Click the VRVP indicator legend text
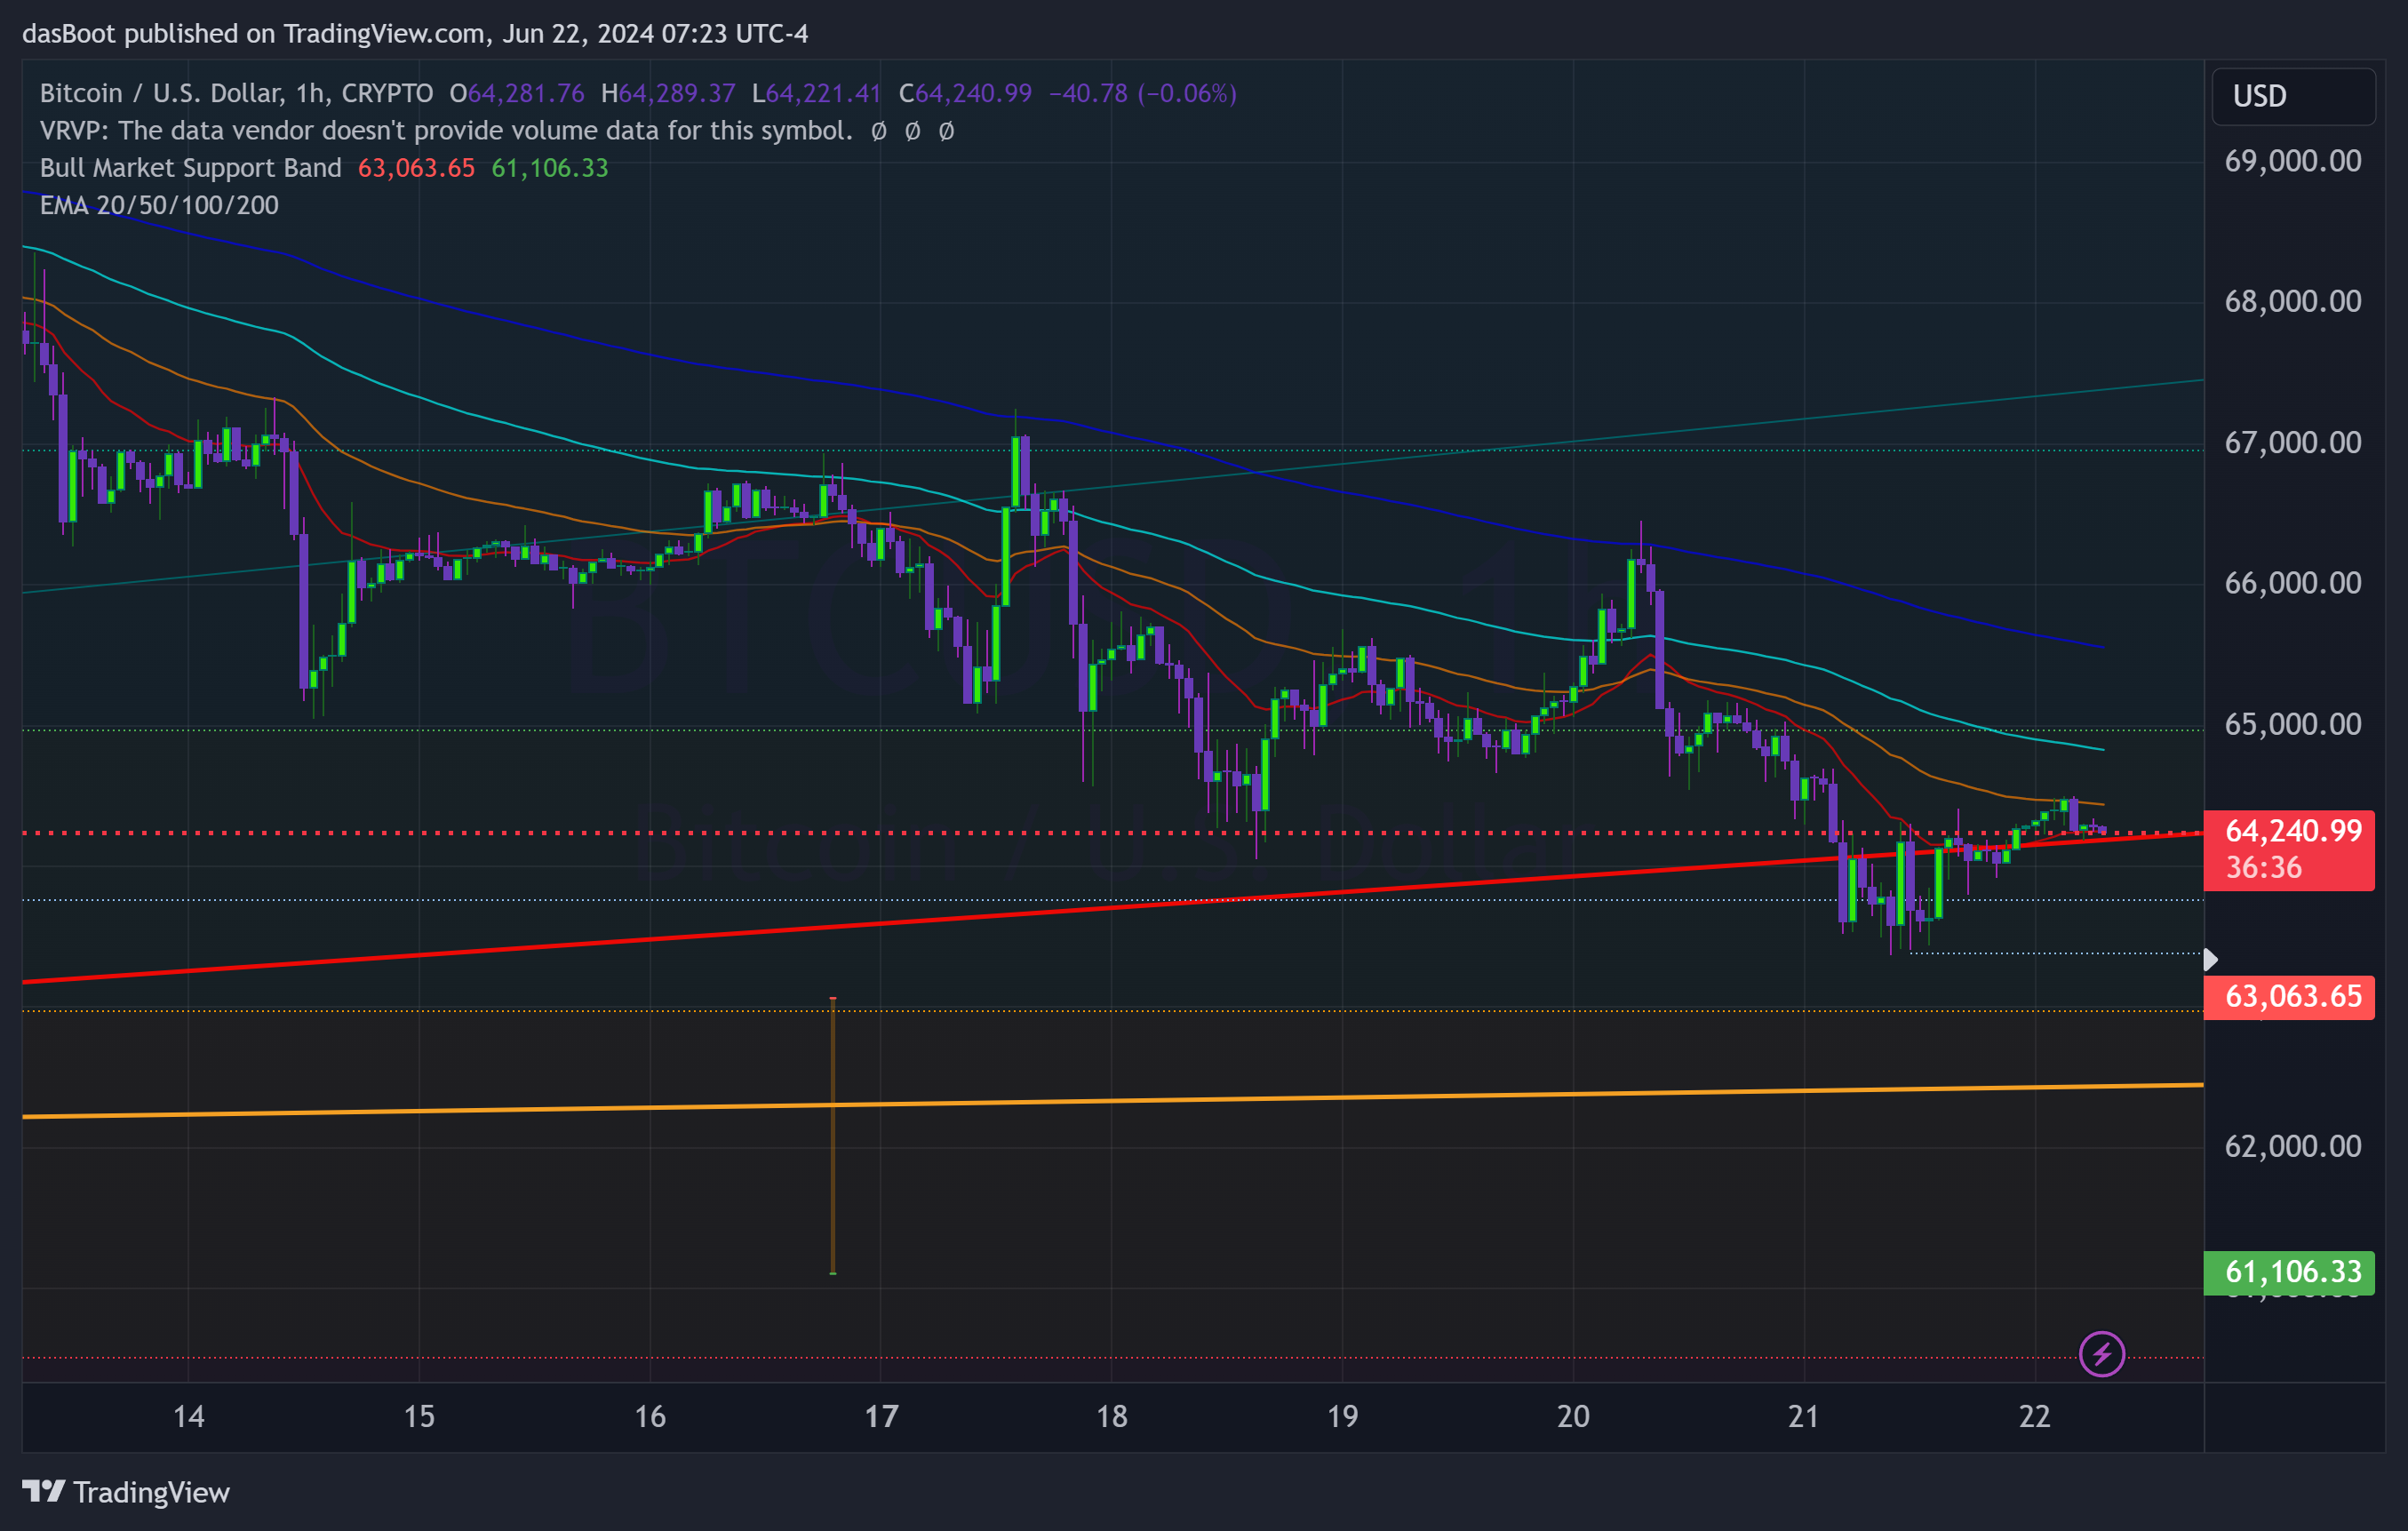This screenshot has height=1531, width=2408. [x=446, y=131]
